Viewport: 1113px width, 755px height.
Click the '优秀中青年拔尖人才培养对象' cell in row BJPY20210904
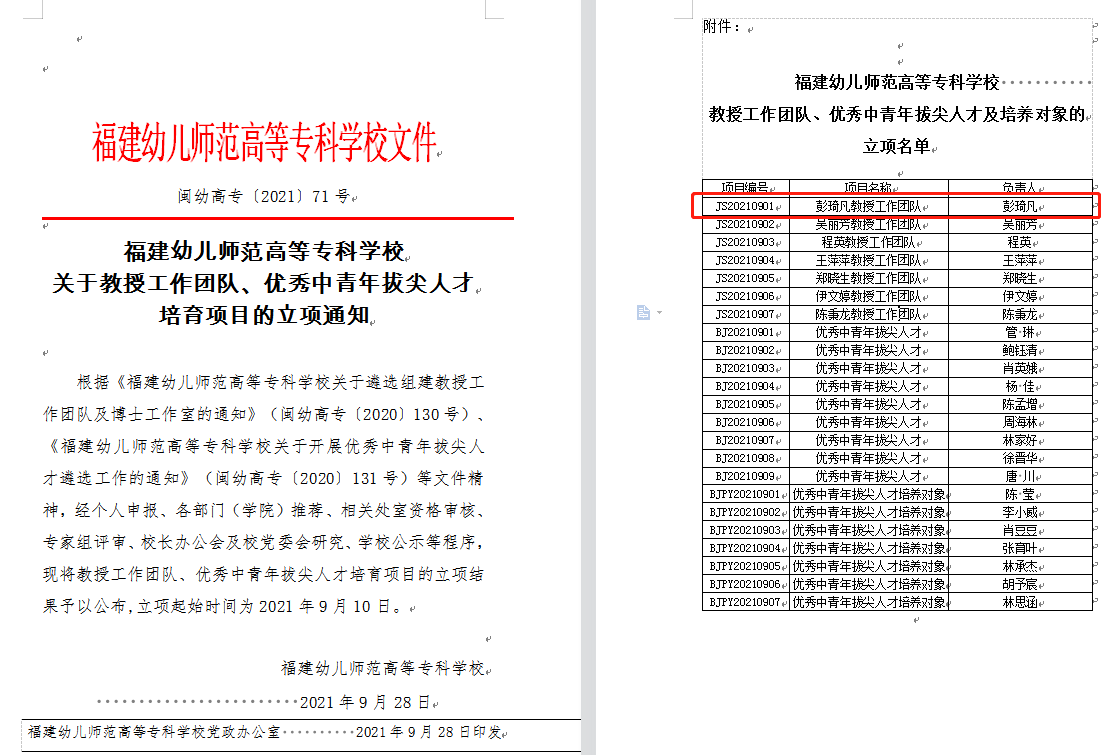(868, 548)
